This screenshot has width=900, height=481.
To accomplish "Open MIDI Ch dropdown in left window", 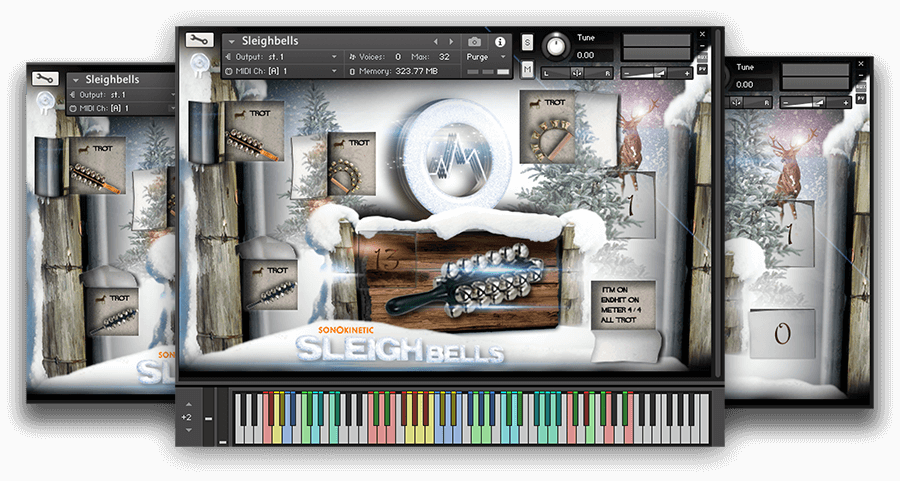I will pos(122,108).
